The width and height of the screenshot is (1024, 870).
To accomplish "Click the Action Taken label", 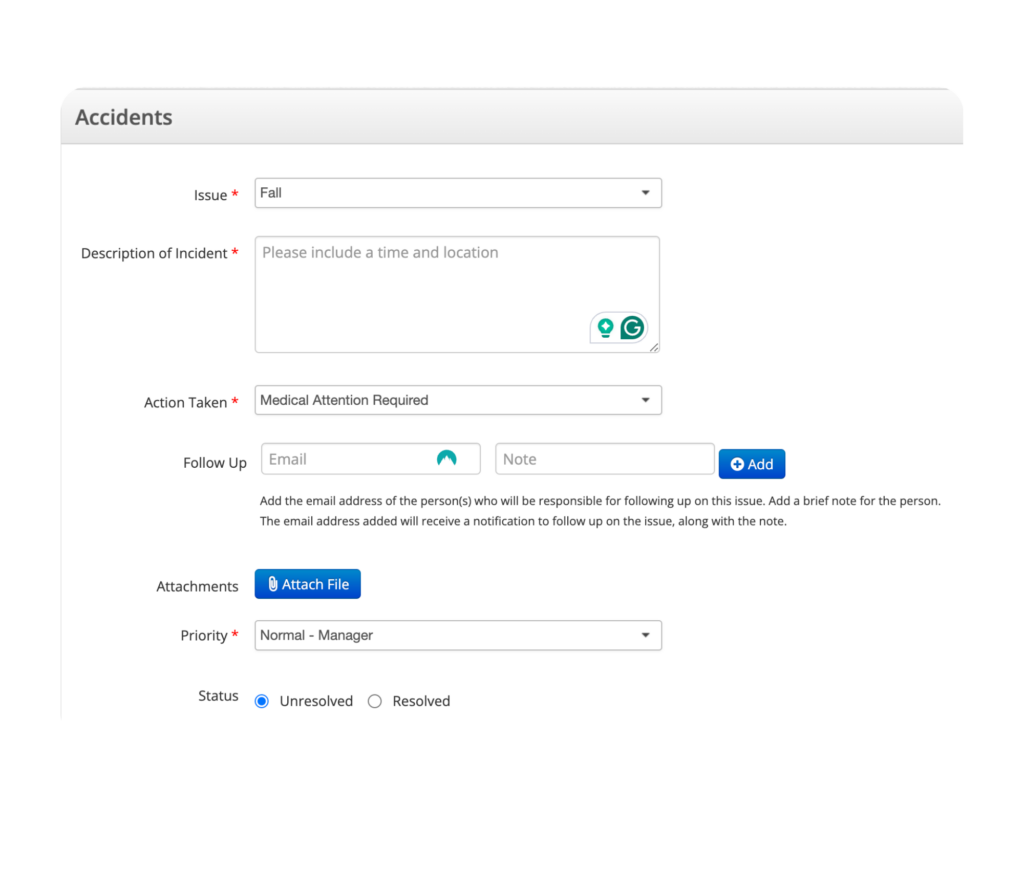I will tap(185, 402).
